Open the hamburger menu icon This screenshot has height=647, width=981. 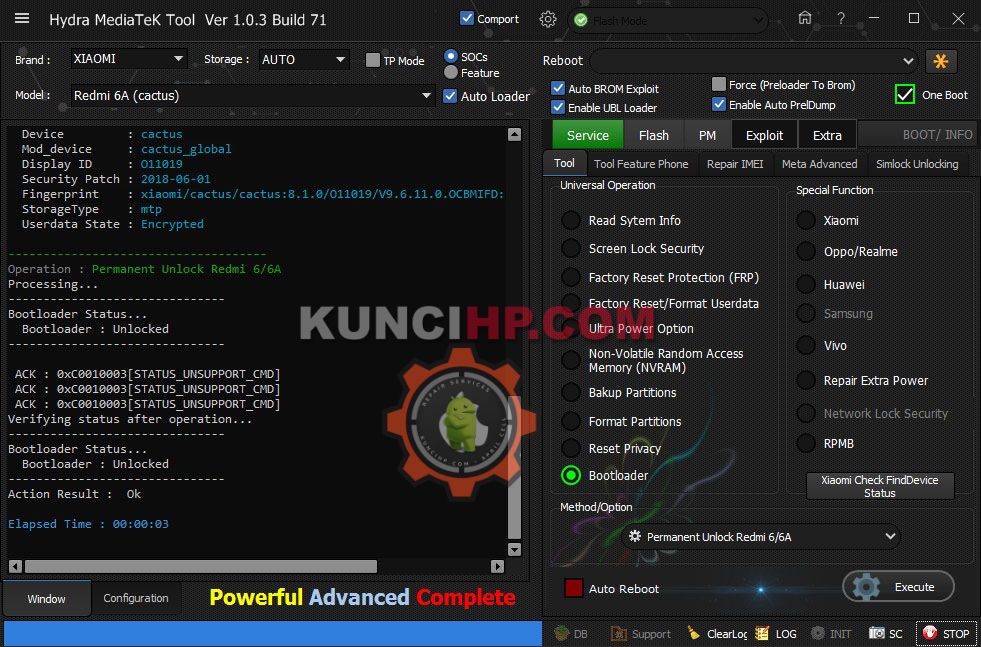(x=22, y=18)
